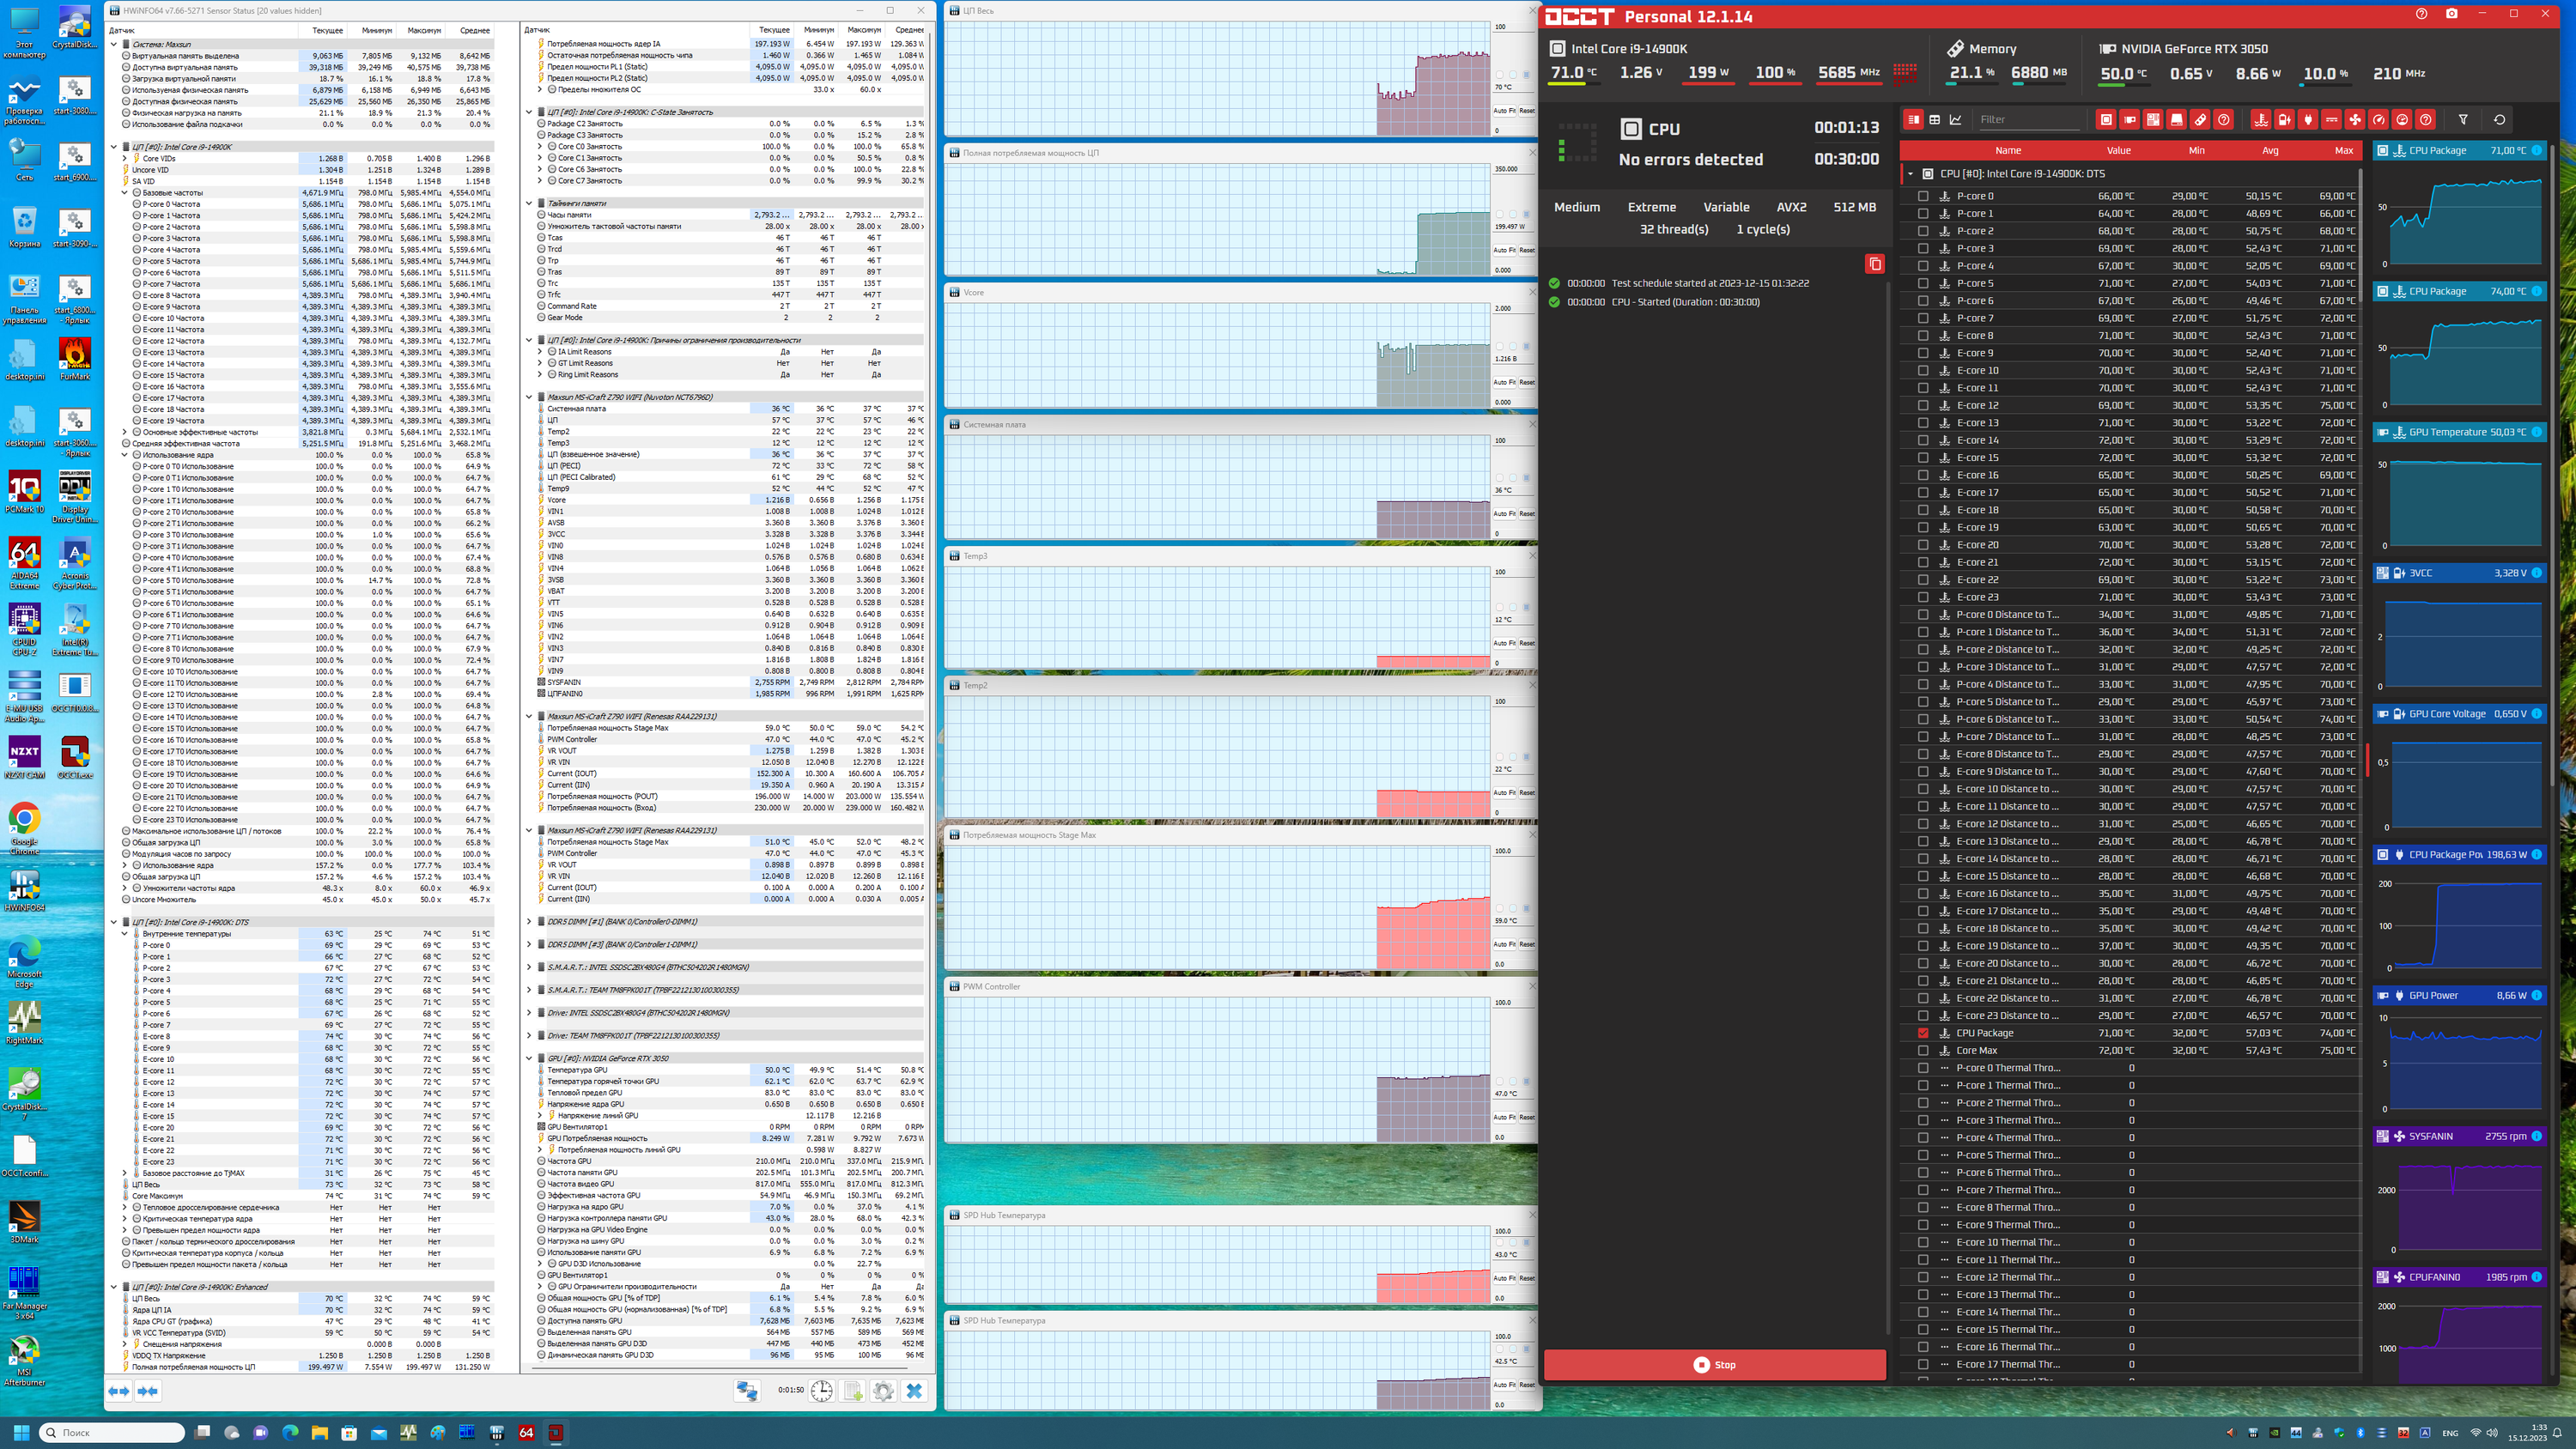Sort by the Max column header

[2343, 150]
